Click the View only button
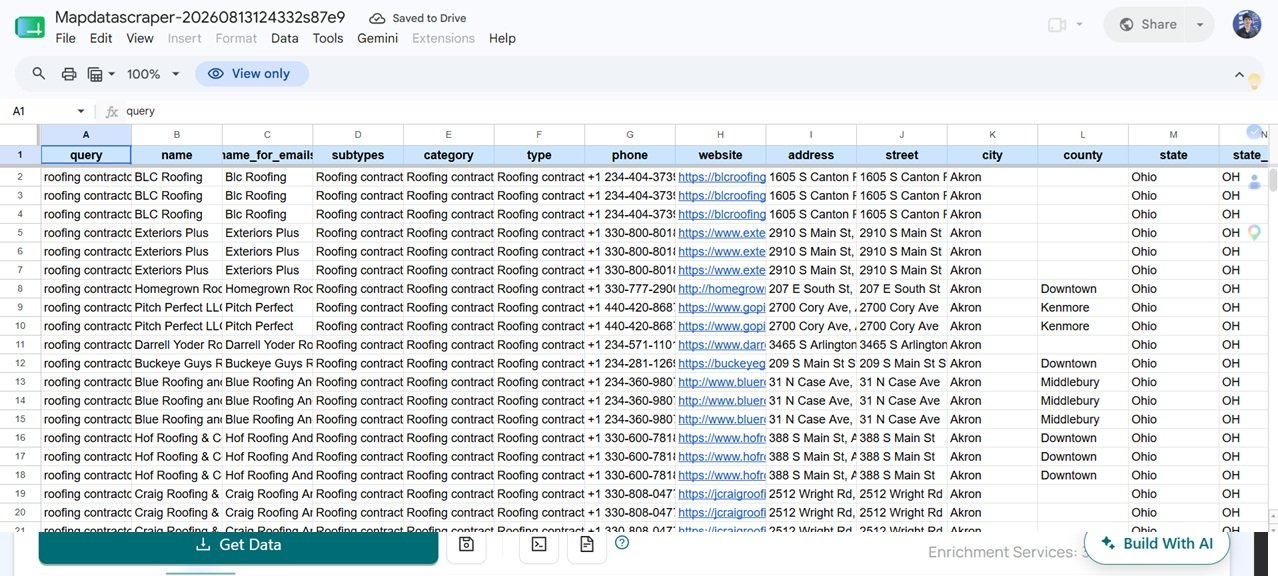 pos(252,74)
